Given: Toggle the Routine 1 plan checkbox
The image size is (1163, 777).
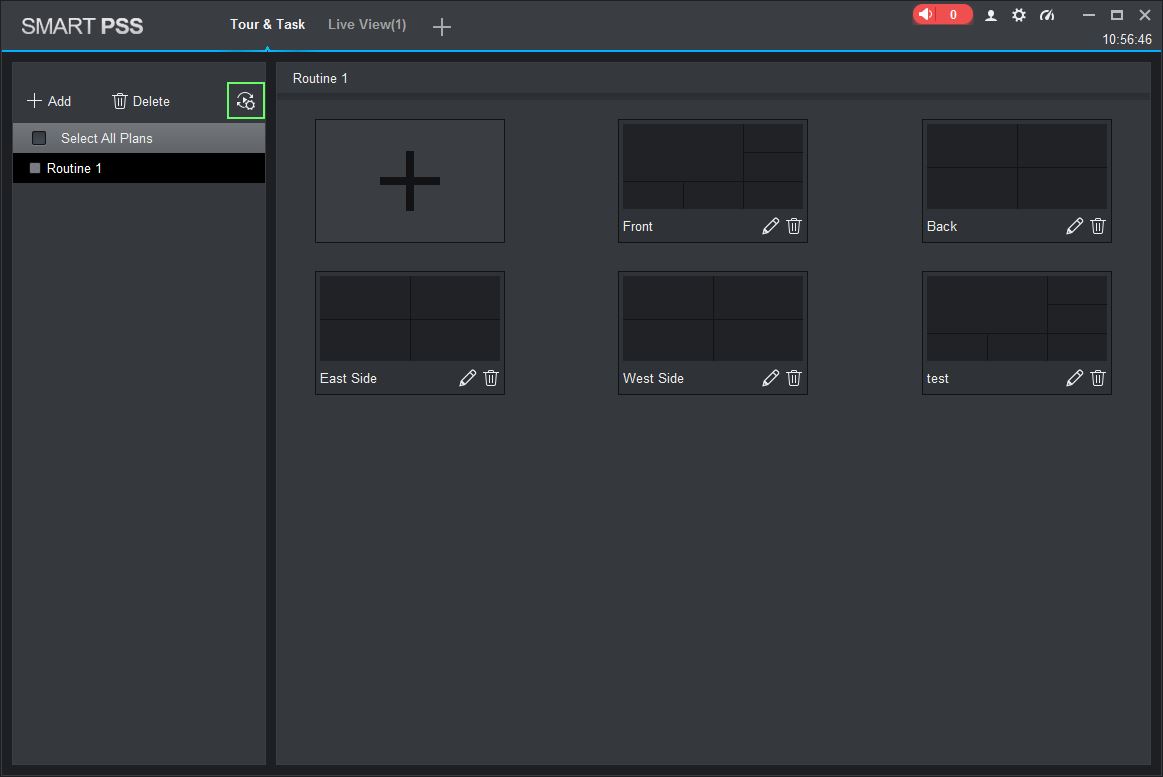Looking at the screenshot, I should point(35,168).
